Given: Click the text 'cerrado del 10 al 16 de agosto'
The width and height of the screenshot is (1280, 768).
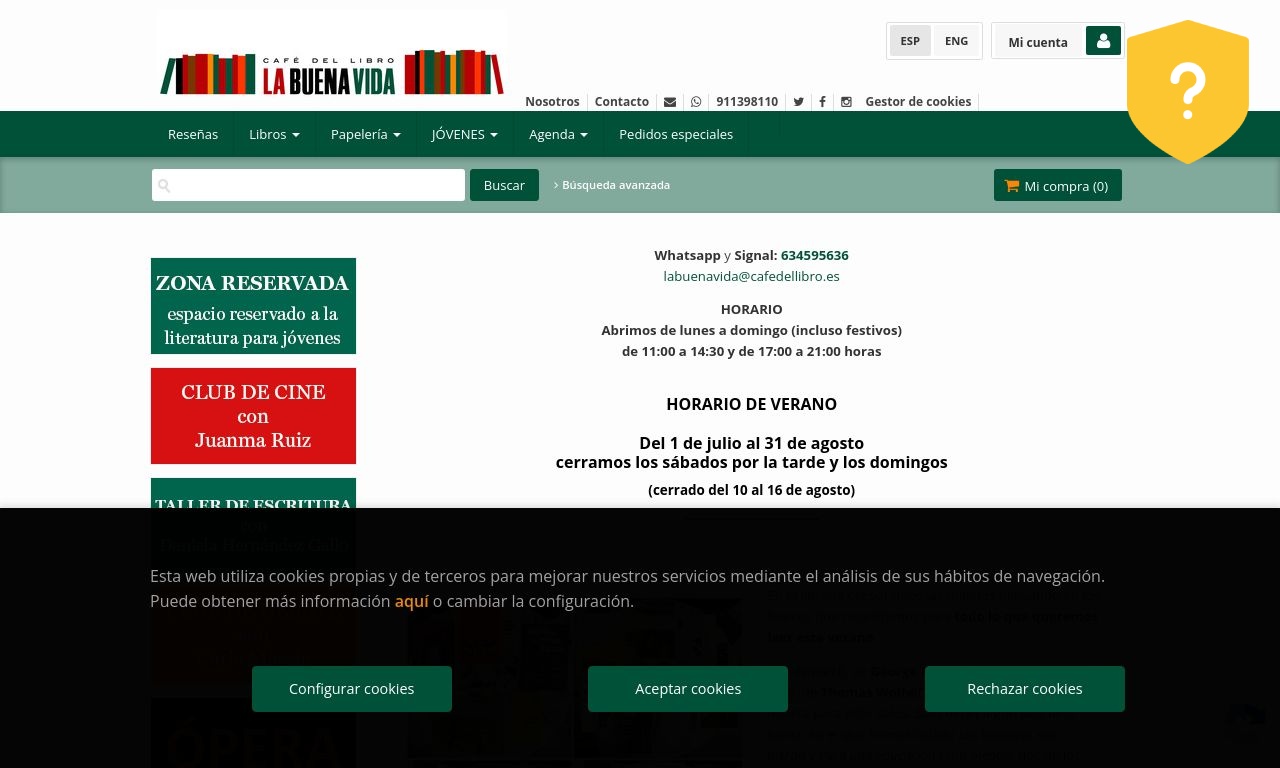Looking at the screenshot, I should [x=752, y=490].
